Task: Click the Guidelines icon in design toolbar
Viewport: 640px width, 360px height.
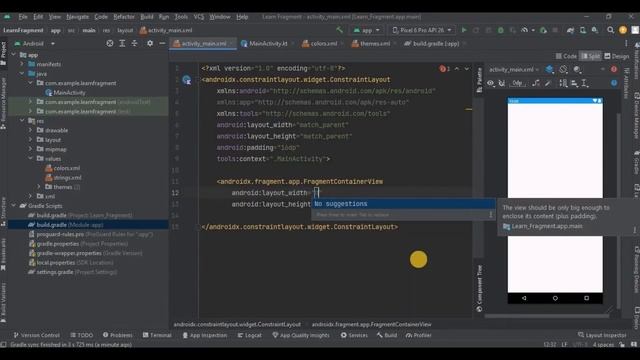Action: pos(585,83)
